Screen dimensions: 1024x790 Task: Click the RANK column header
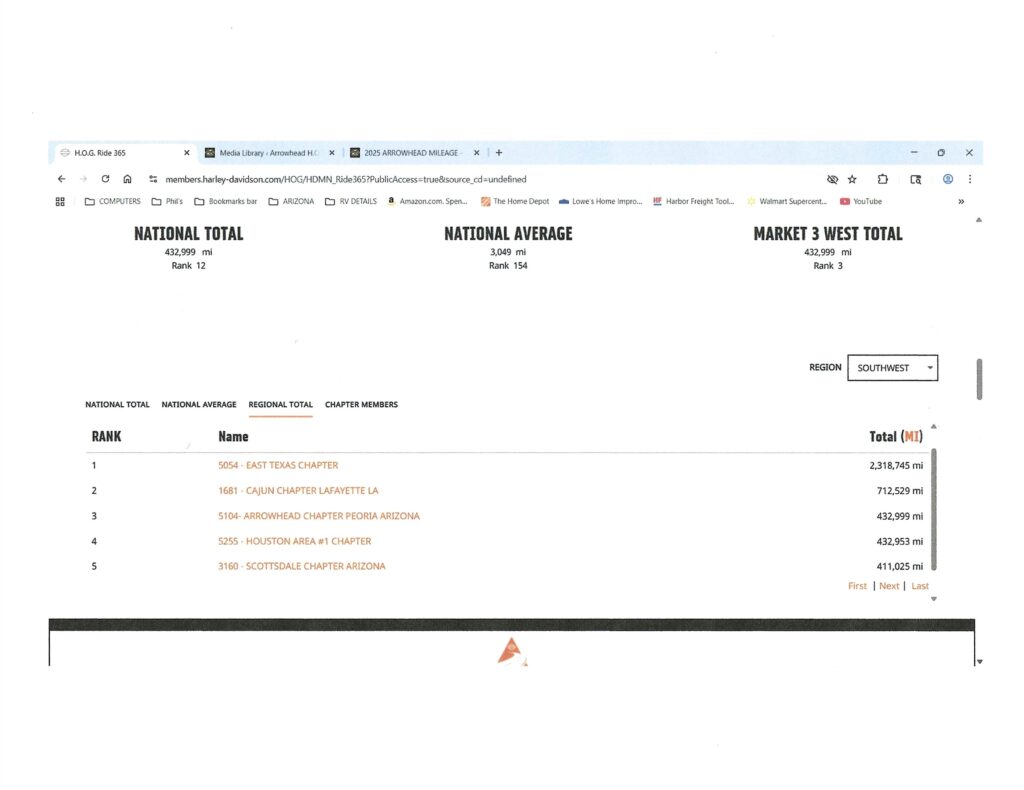coord(106,436)
